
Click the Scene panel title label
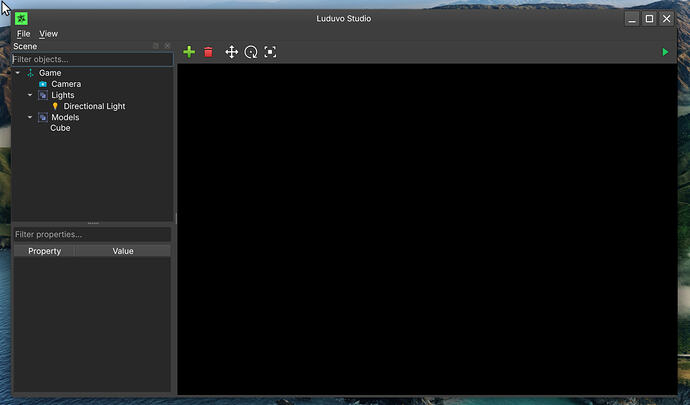(x=25, y=46)
